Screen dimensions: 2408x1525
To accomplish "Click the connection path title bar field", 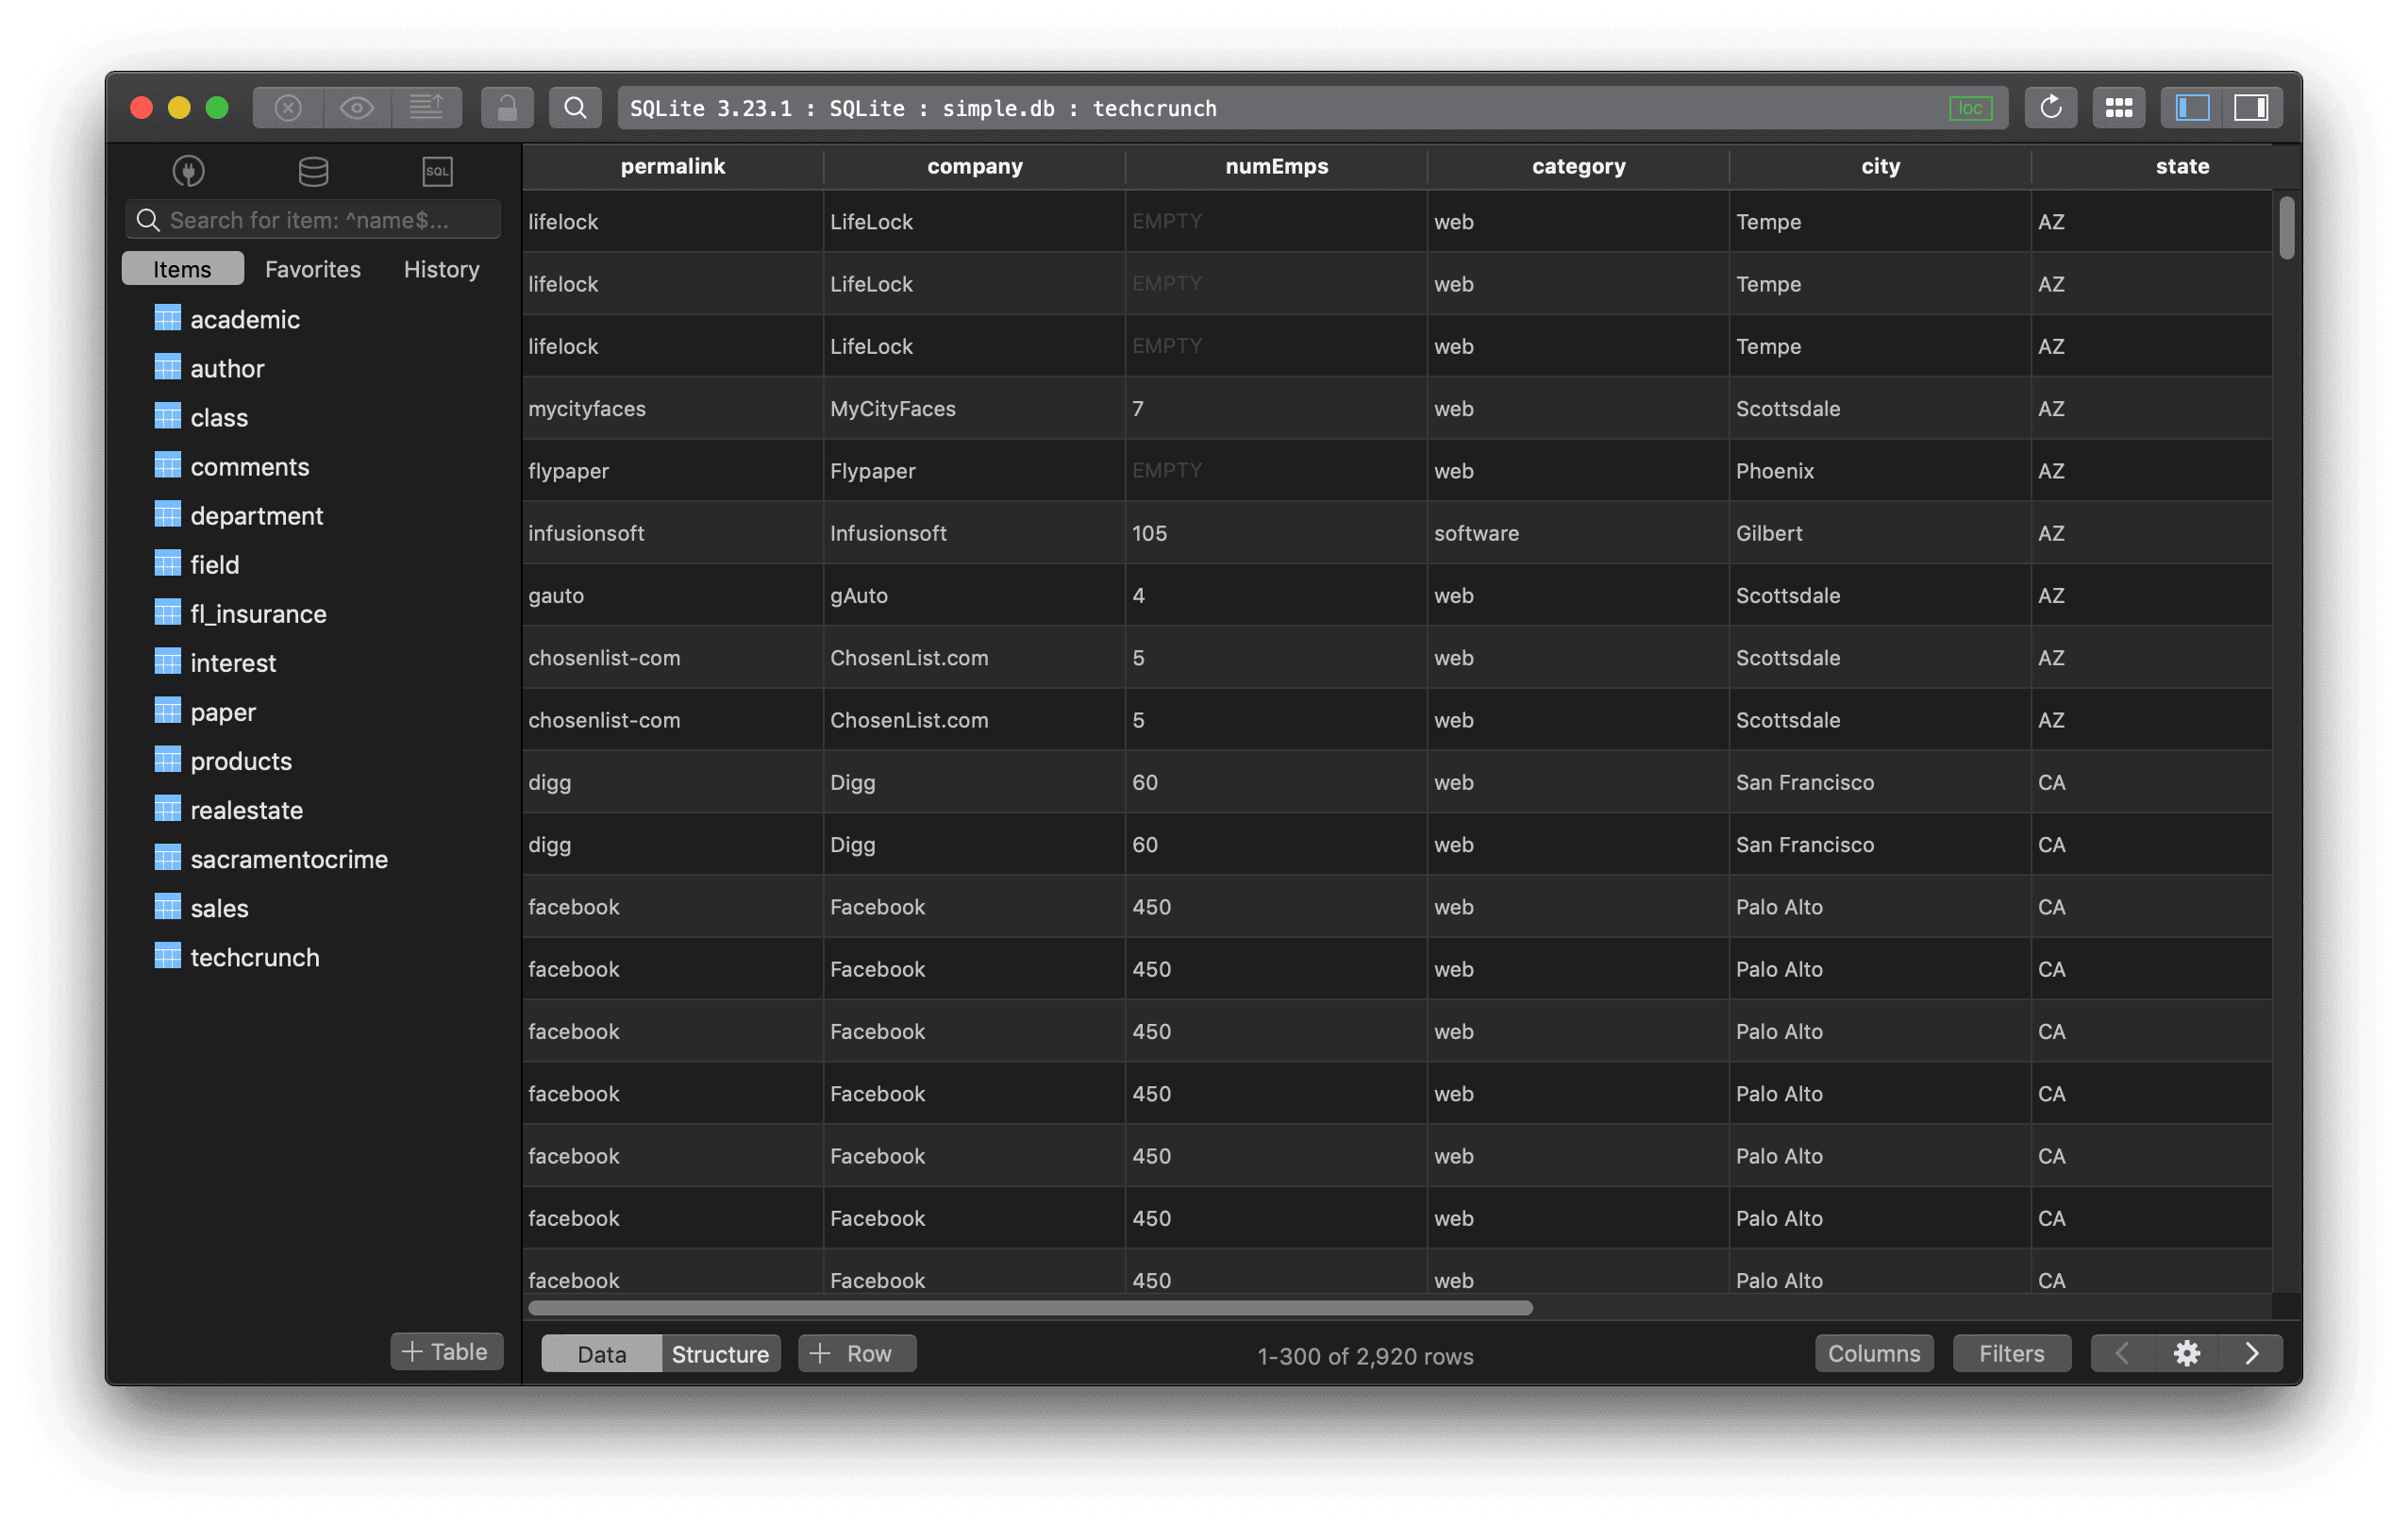I will [x=1312, y=108].
